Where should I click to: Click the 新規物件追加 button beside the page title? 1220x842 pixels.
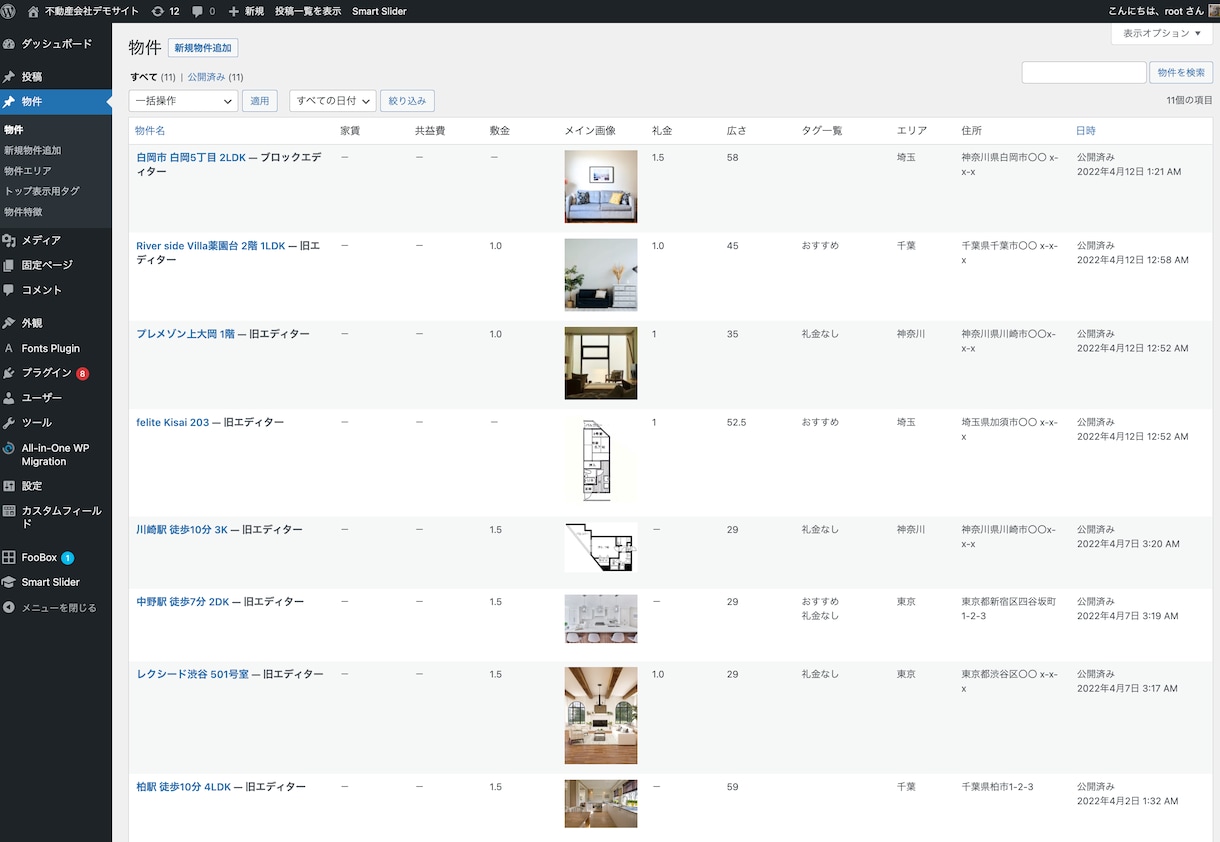pos(203,48)
